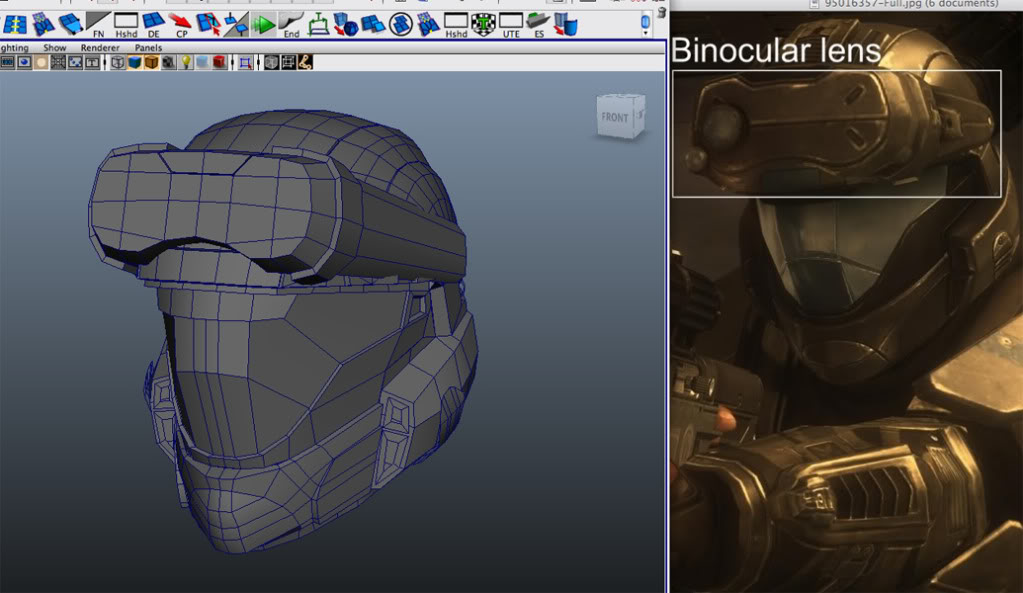Click the Hshd shelf button next to UTE
The image size is (1023, 593).
point(456,25)
